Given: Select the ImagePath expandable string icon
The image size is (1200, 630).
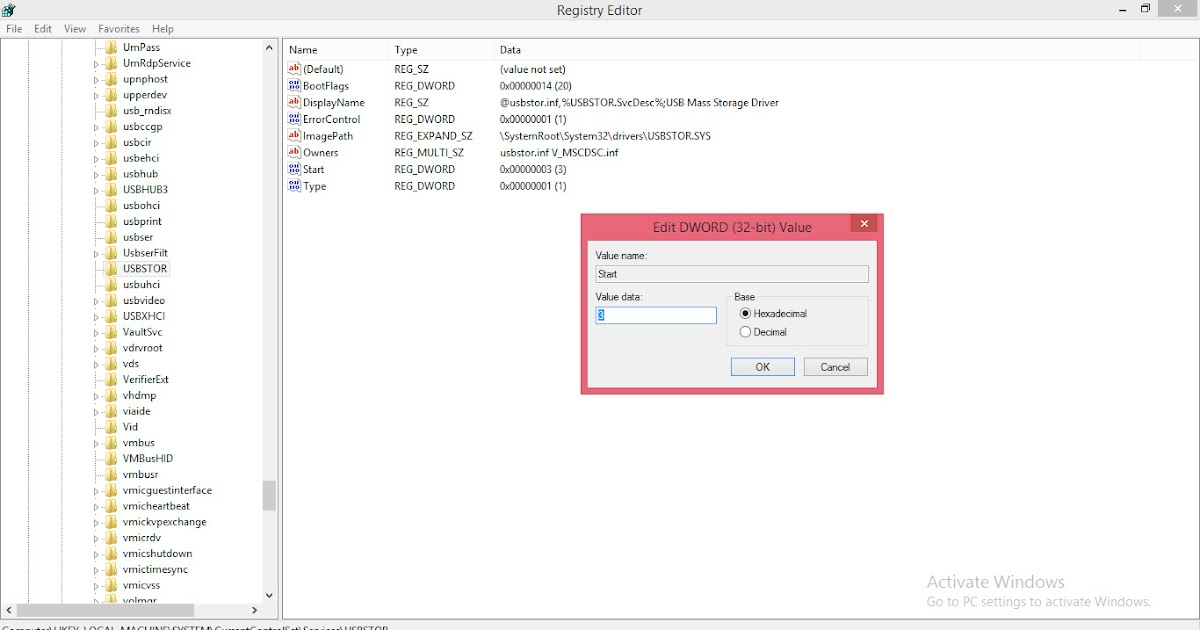Looking at the screenshot, I should click(x=293, y=135).
